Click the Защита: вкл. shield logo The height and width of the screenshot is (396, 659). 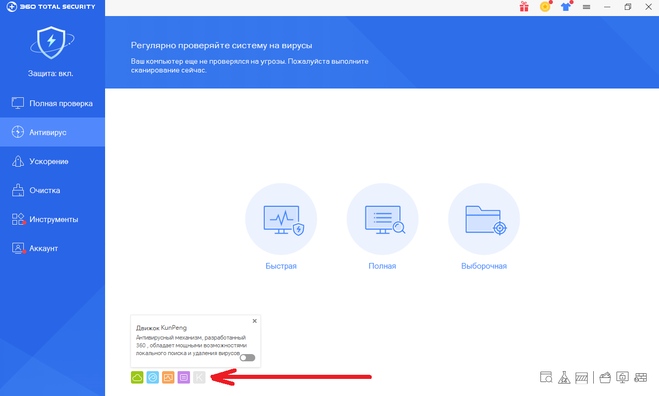point(51,42)
